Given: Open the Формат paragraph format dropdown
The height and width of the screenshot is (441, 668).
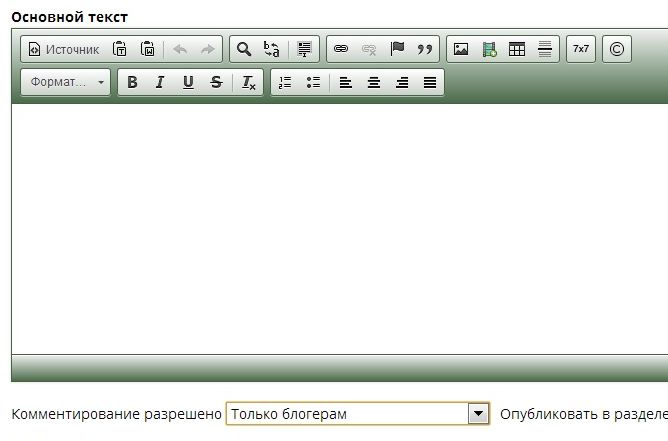Looking at the screenshot, I should [x=66, y=83].
